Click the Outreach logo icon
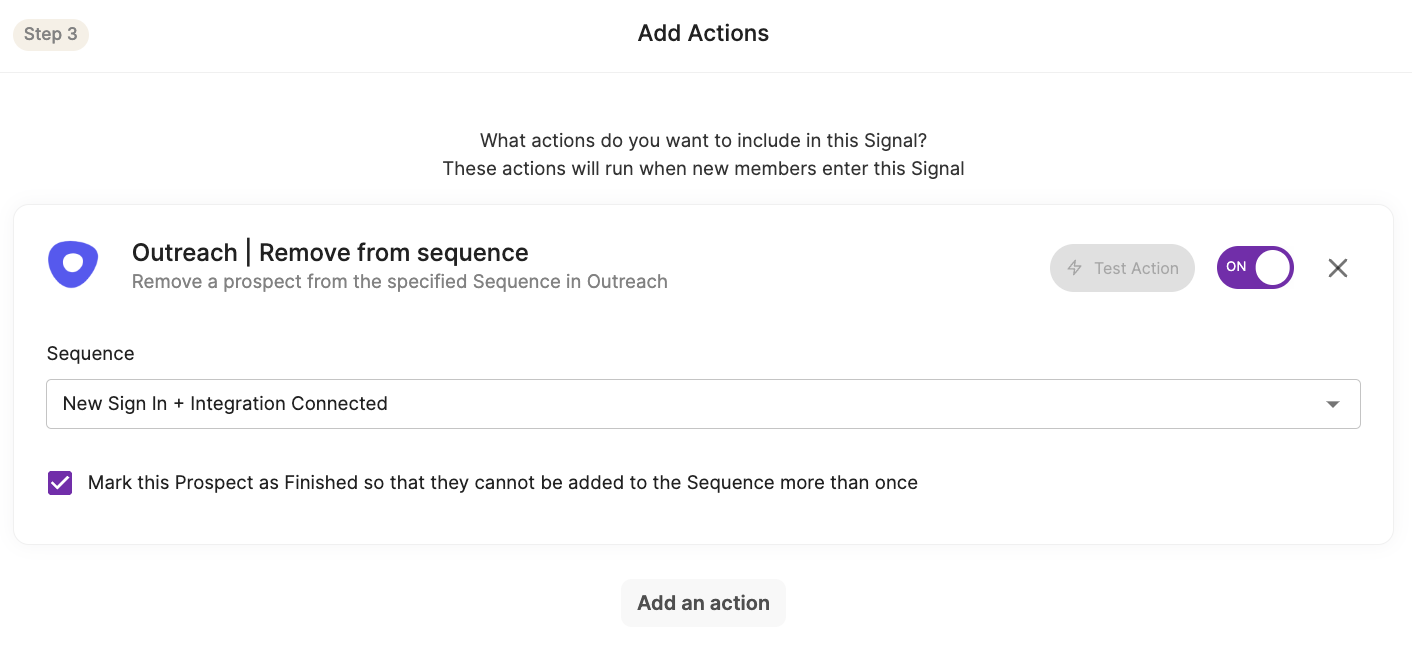The width and height of the screenshot is (1412, 656). pyautogui.click(x=73, y=265)
